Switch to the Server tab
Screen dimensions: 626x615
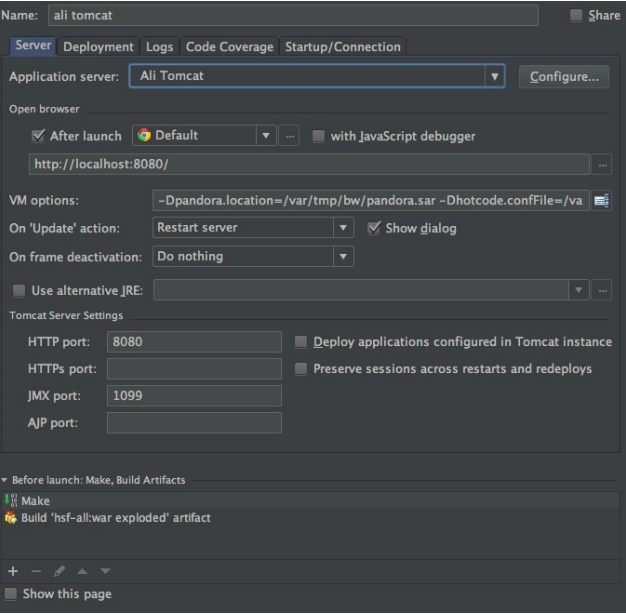(x=33, y=46)
